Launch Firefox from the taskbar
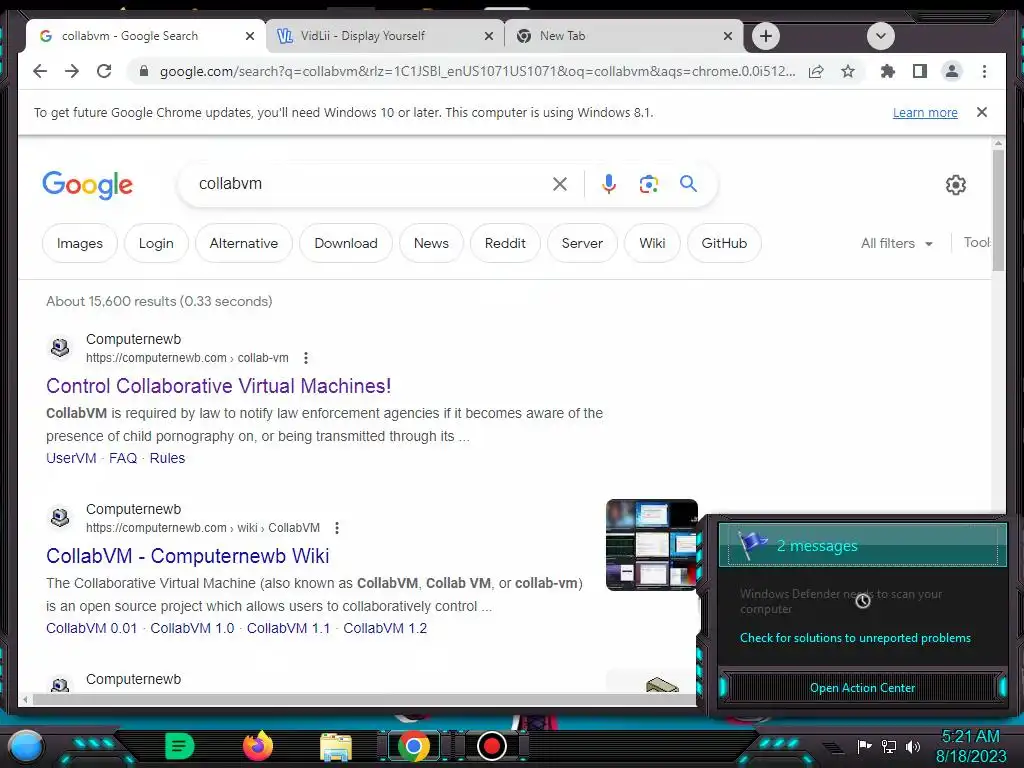 258,746
